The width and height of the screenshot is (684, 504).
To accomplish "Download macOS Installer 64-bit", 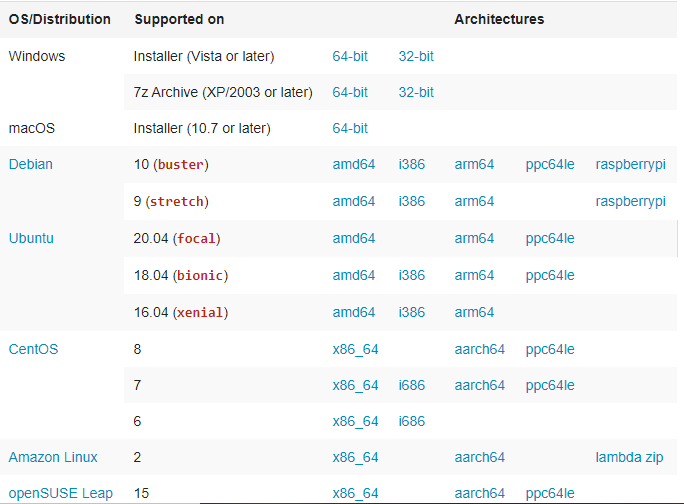I will [x=350, y=128].
